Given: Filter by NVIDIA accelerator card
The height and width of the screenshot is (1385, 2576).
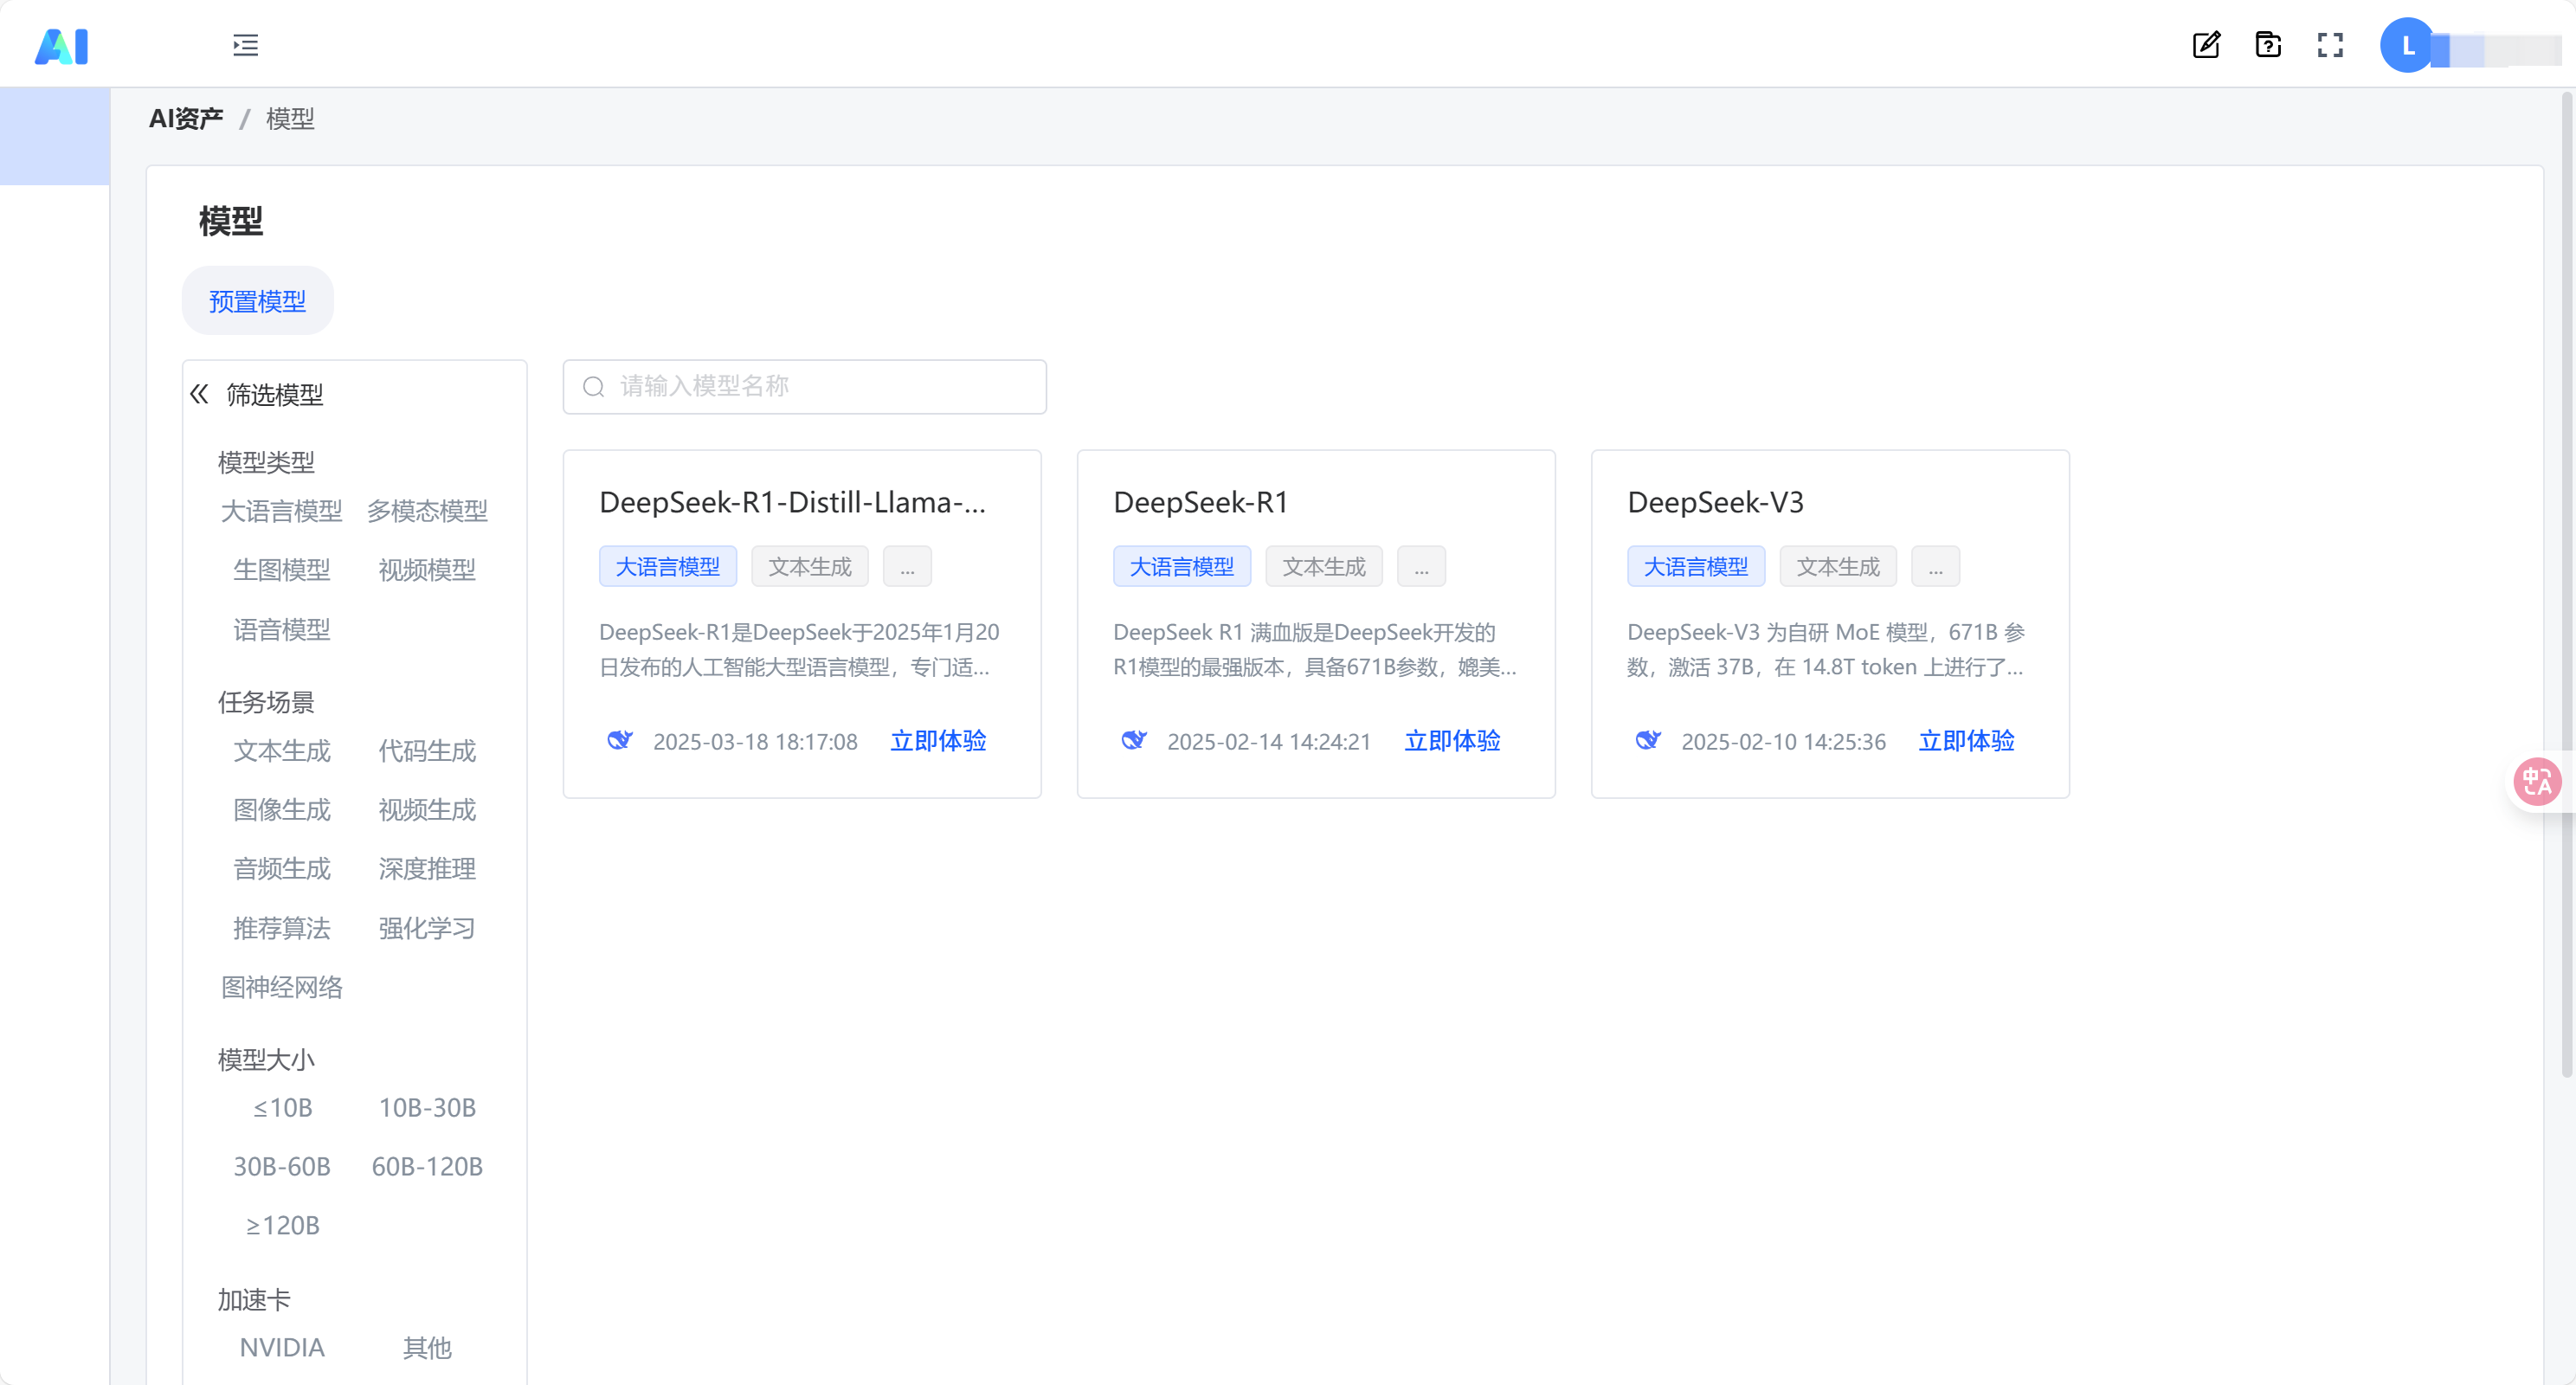Looking at the screenshot, I should [282, 1348].
